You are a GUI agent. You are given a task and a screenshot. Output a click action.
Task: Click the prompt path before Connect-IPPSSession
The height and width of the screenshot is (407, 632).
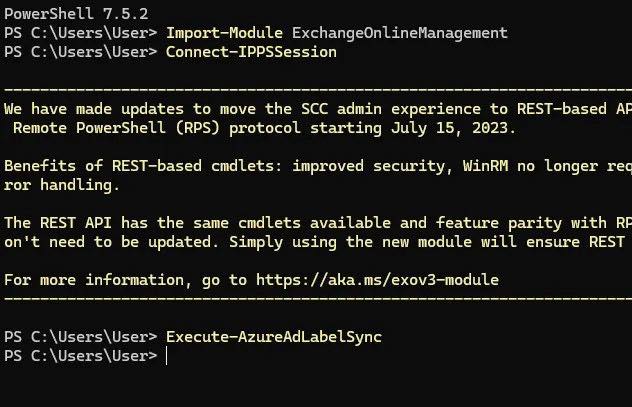[x=81, y=52]
